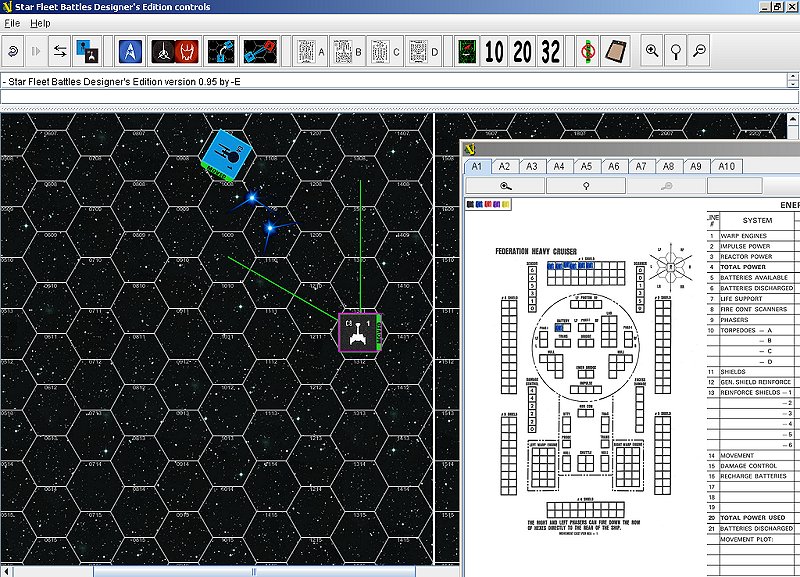Click the blue counter turning-arc map icon
This screenshot has width=800, height=577.
point(220,51)
